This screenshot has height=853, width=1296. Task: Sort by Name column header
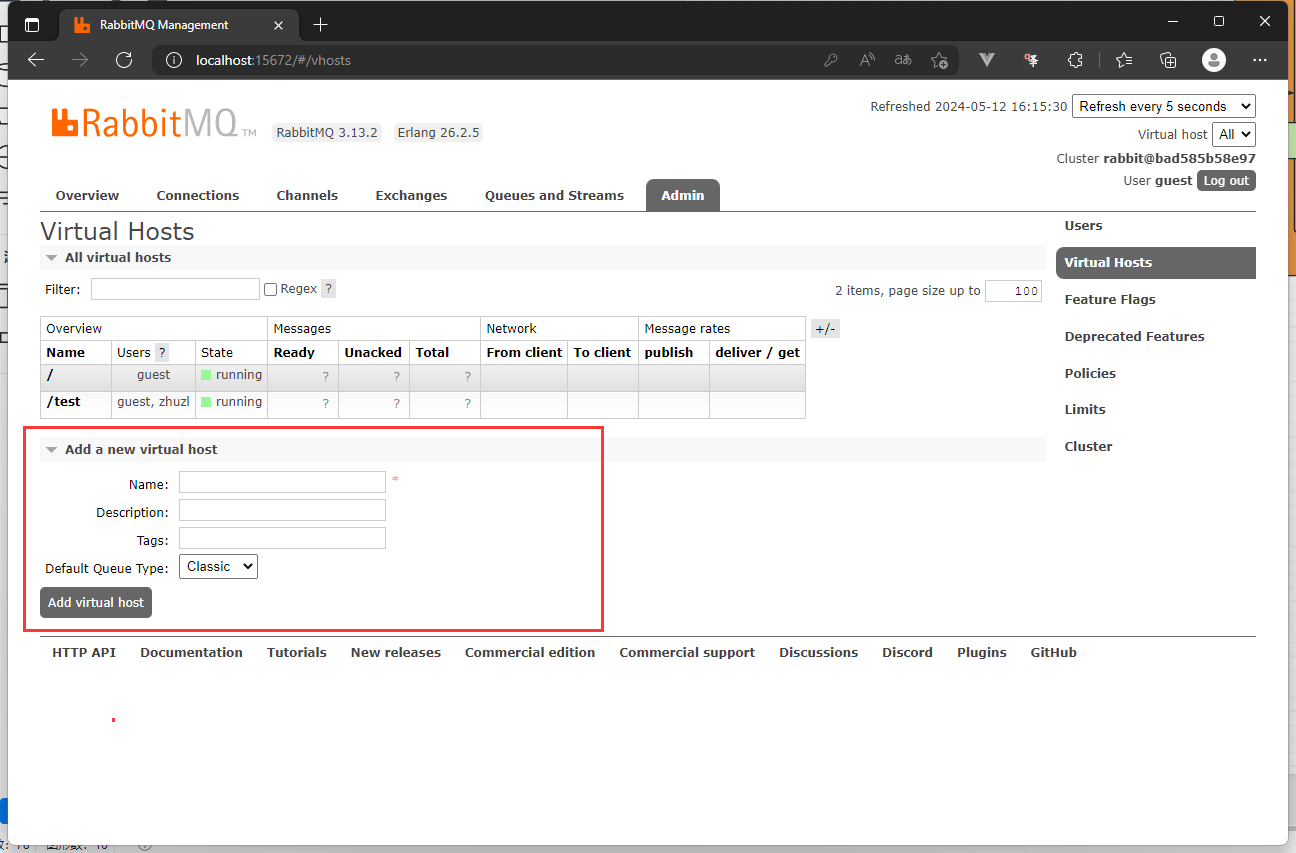point(66,352)
